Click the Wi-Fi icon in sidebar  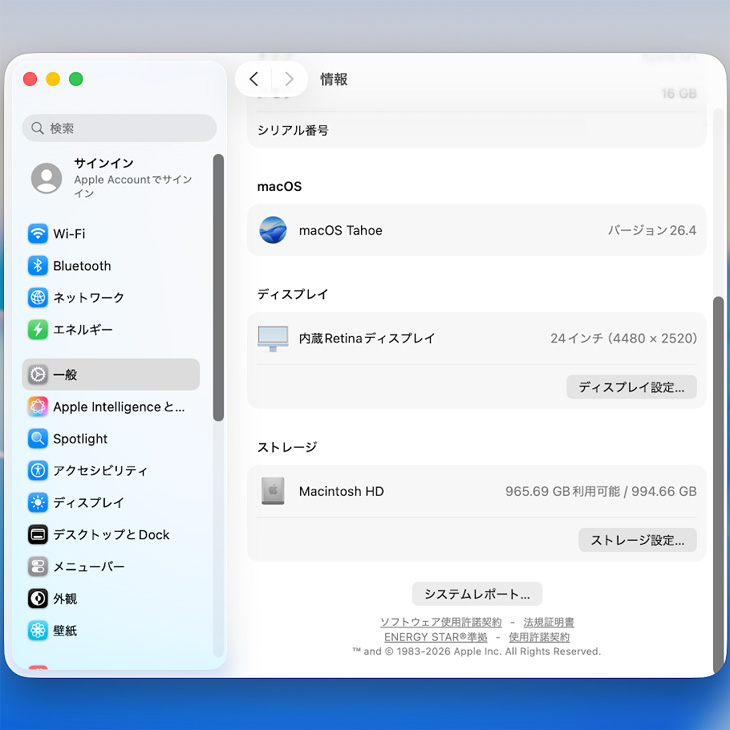pos(38,234)
